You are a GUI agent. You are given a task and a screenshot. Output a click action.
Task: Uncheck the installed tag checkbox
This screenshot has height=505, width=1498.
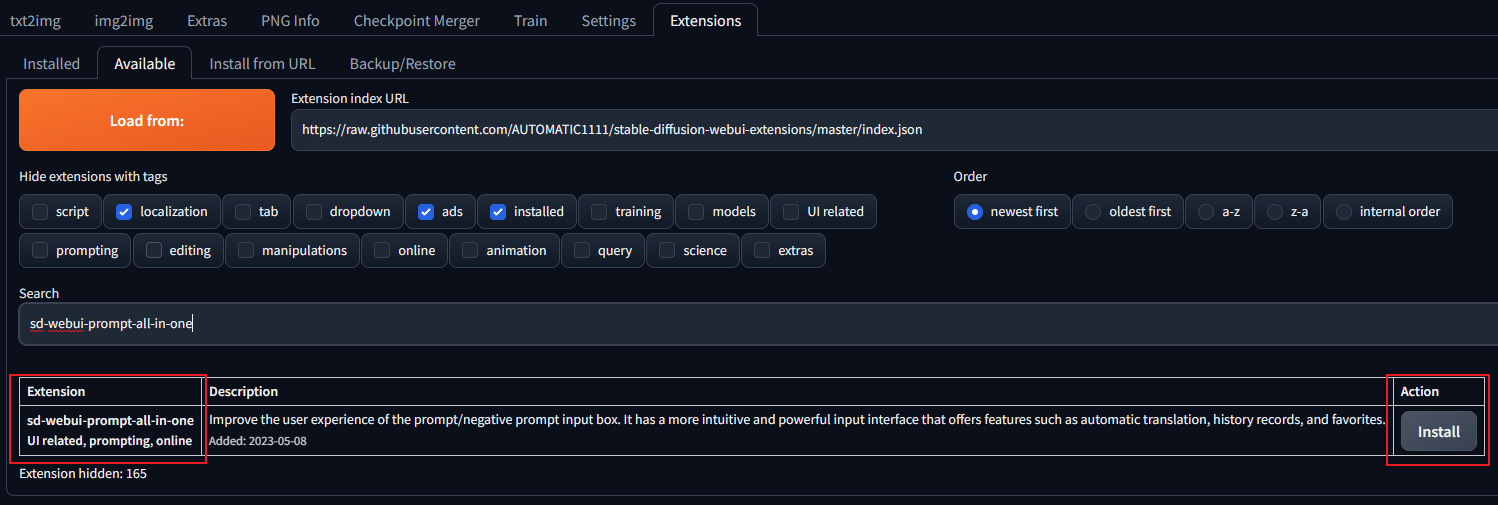coord(498,212)
